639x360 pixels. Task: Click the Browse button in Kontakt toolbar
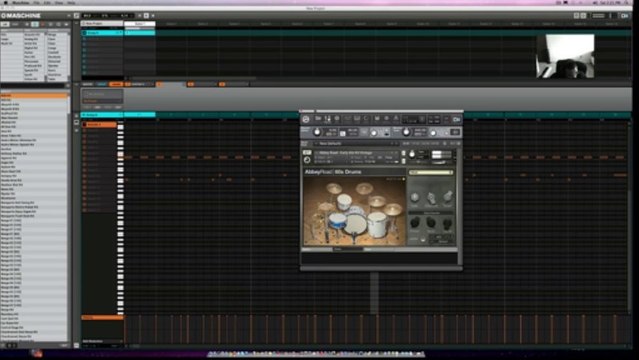[318, 119]
